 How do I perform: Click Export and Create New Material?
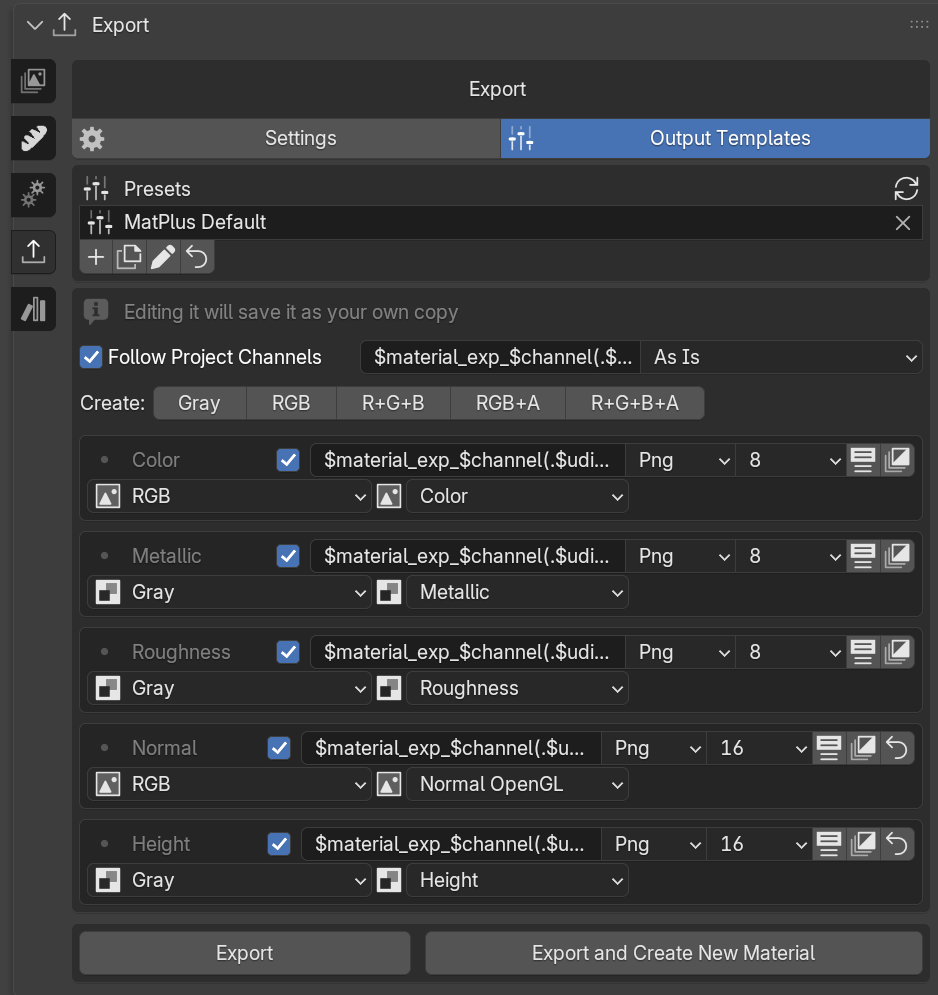click(x=673, y=953)
